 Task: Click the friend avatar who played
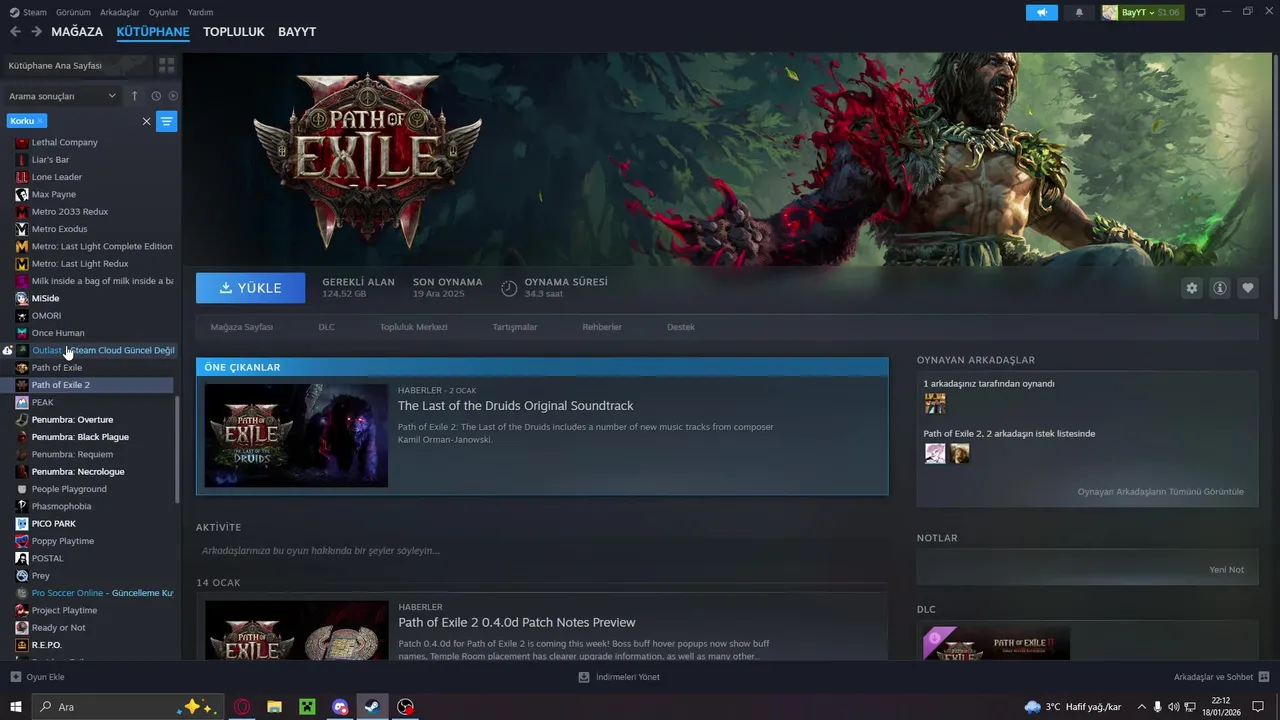point(935,403)
